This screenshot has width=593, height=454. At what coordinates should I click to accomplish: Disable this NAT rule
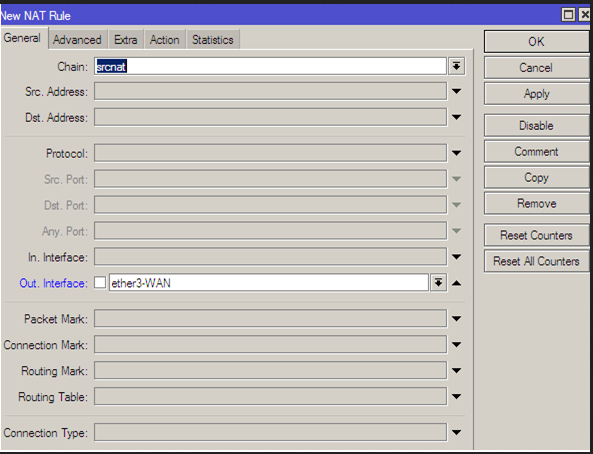tap(536, 126)
